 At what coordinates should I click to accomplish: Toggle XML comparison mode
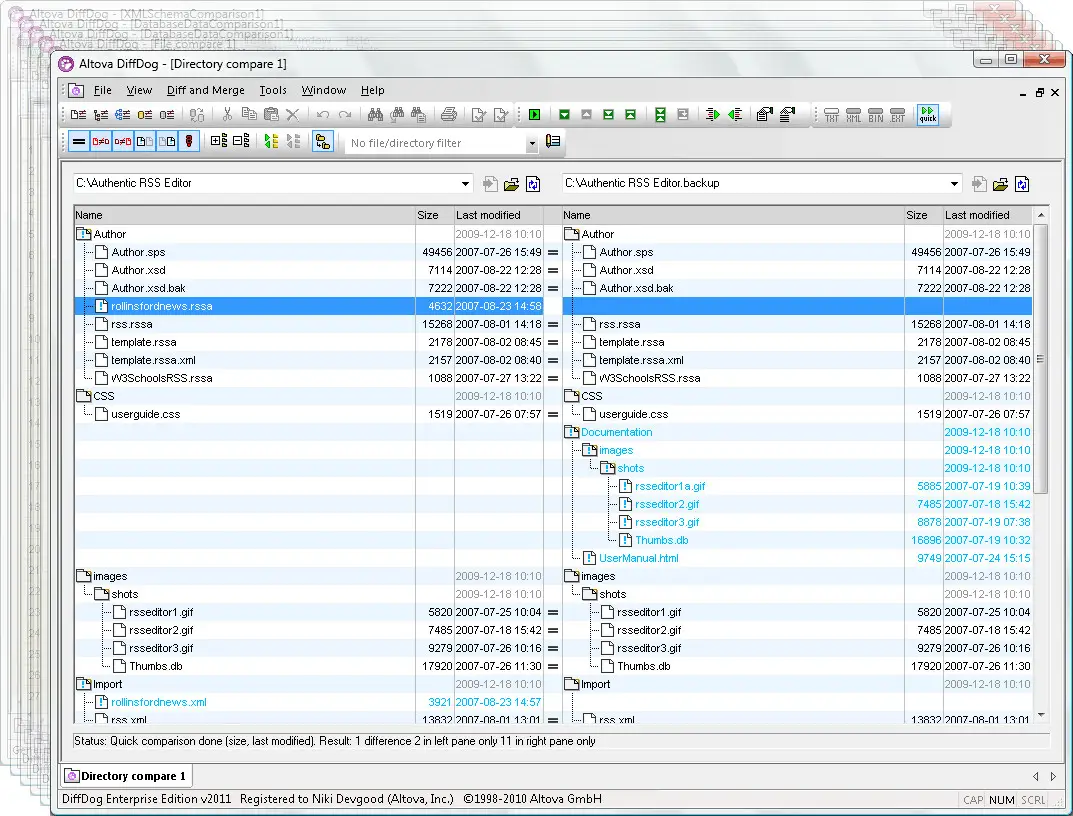click(853, 114)
